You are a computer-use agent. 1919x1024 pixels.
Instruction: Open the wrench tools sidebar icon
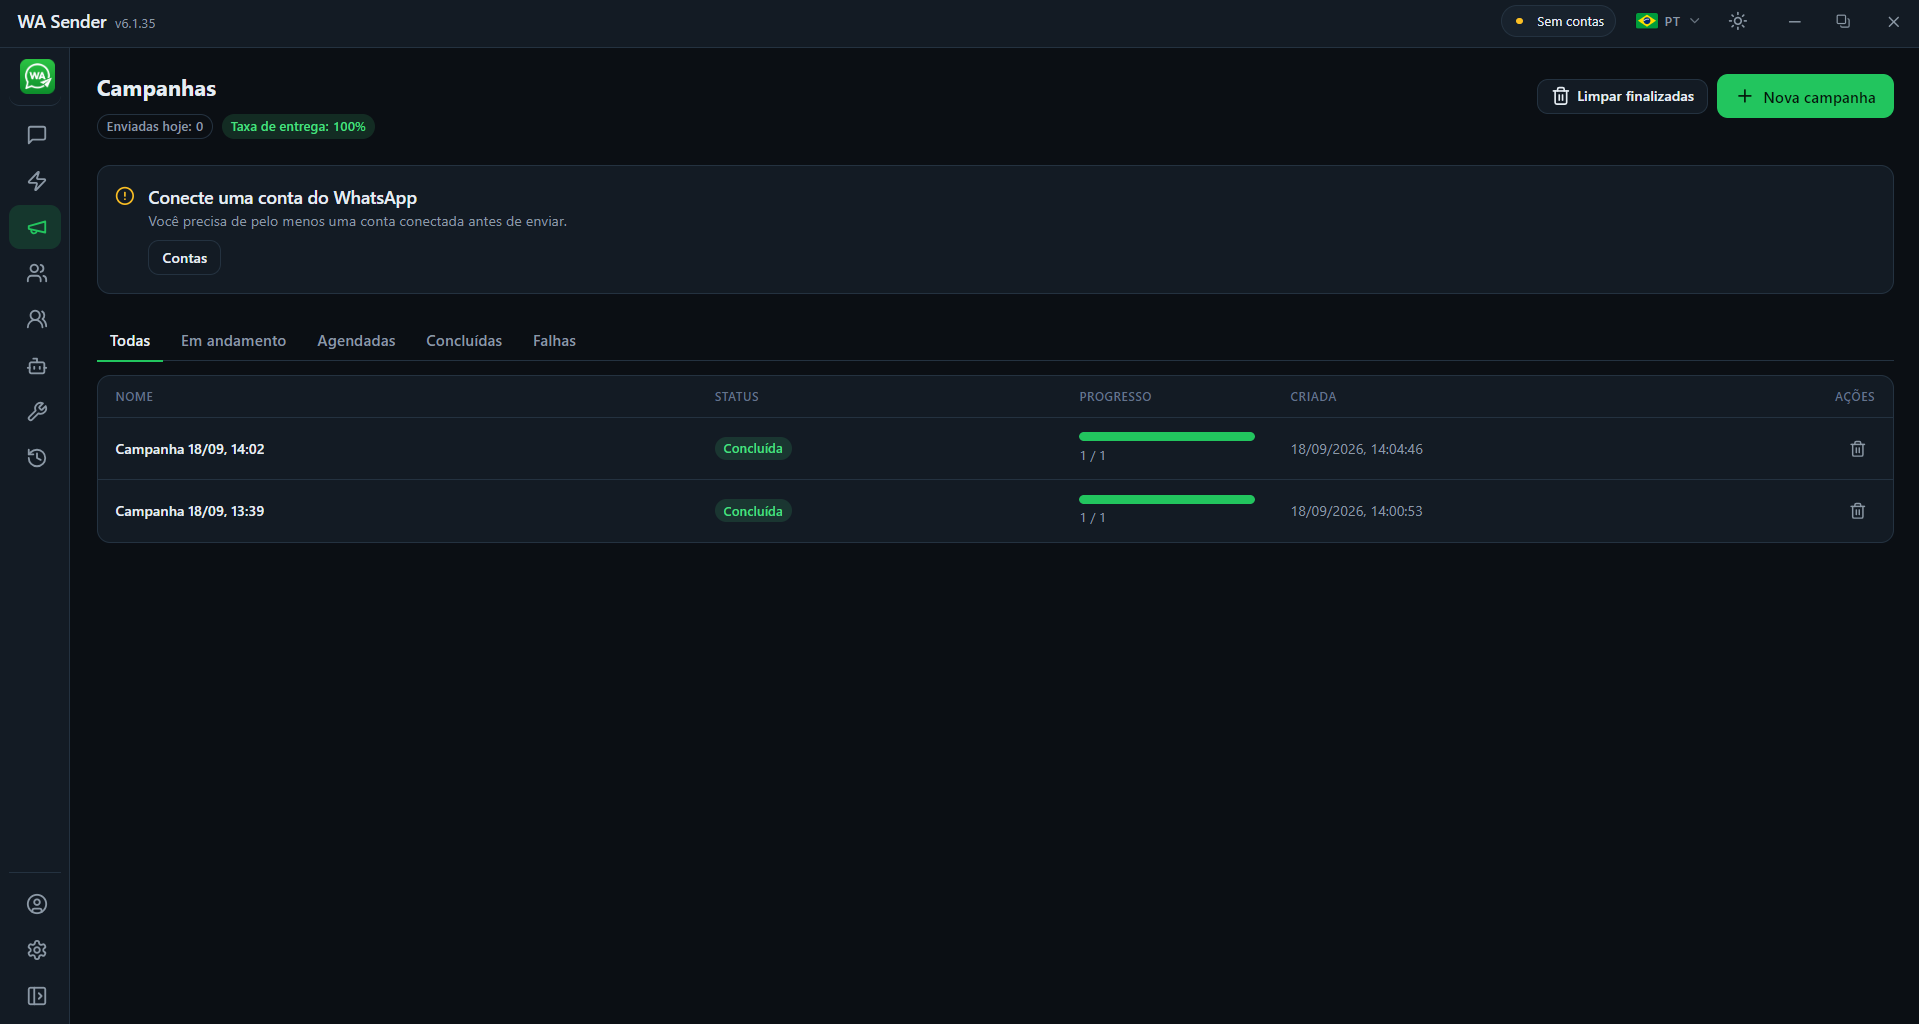point(37,412)
